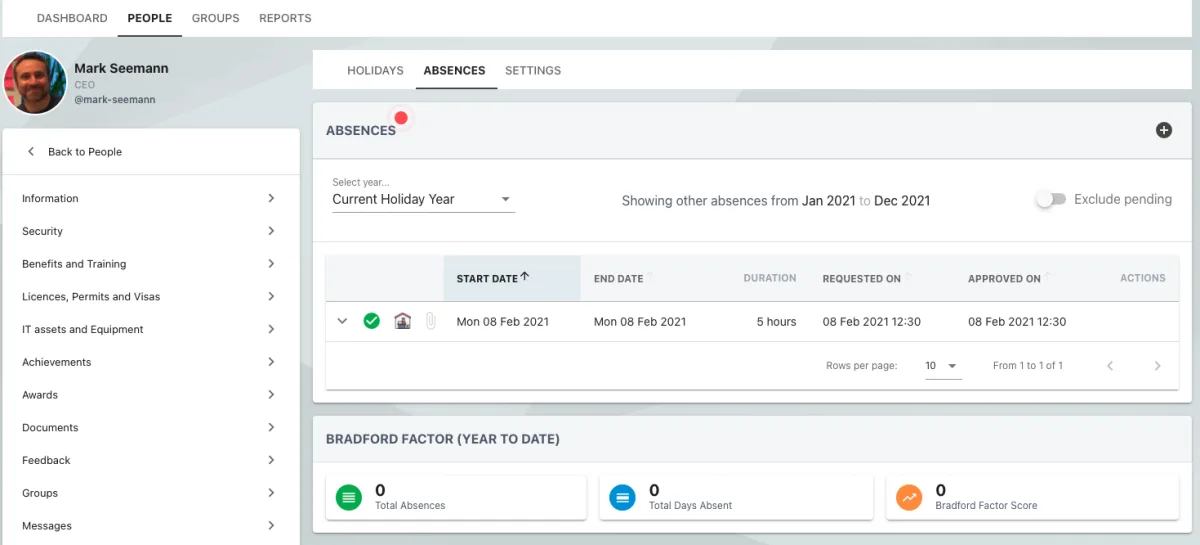This screenshot has width=1200, height=545.
Task: Expand Benefits and Training section
Action: point(149,264)
